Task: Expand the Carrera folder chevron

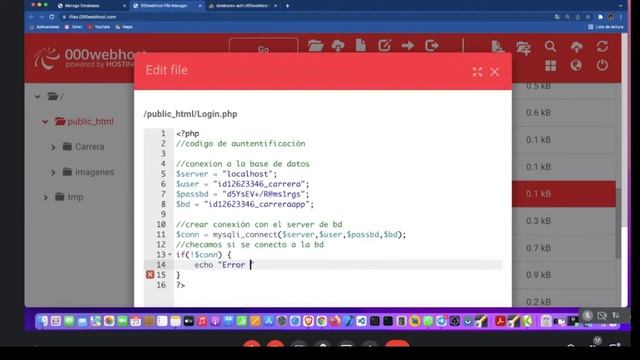Action: coord(53,147)
